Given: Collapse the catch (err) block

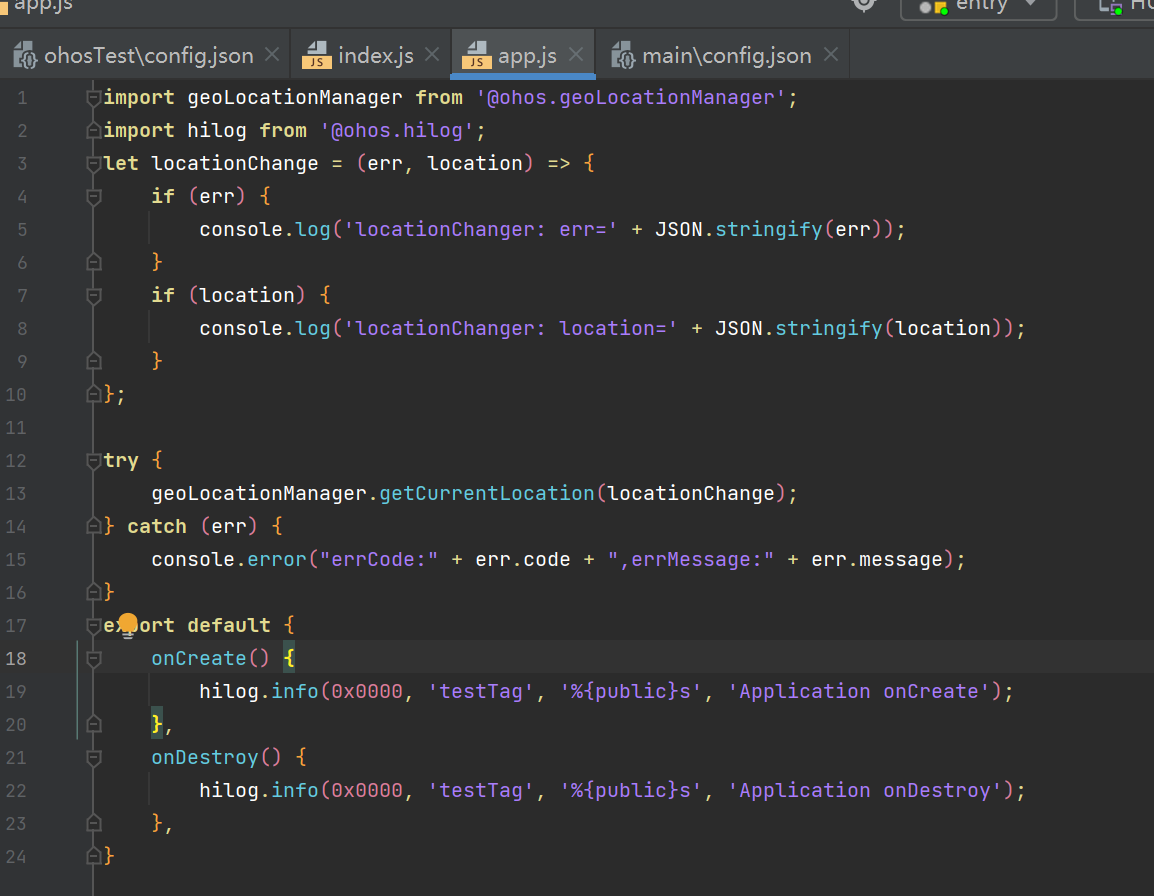Looking at the screenshot, I should tap(93, 526).
